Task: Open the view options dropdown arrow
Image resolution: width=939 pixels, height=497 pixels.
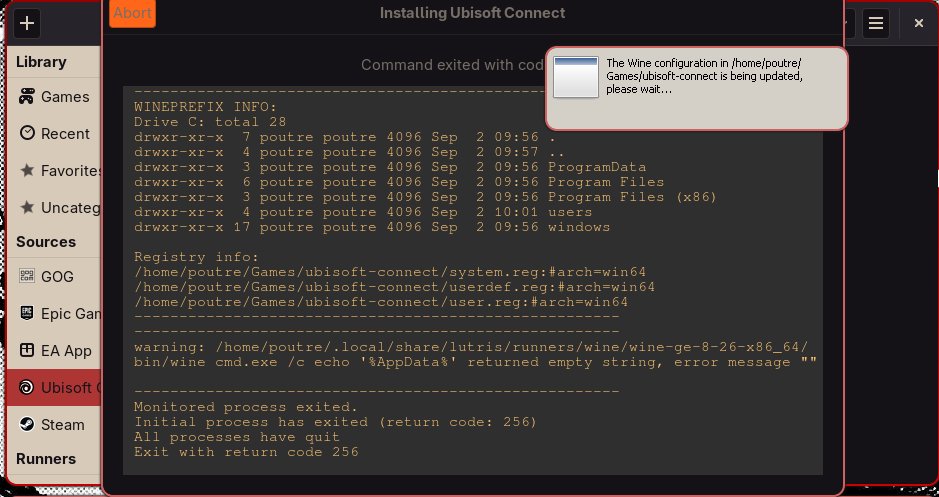Action: pyautogui.click(x=847, y=23)
